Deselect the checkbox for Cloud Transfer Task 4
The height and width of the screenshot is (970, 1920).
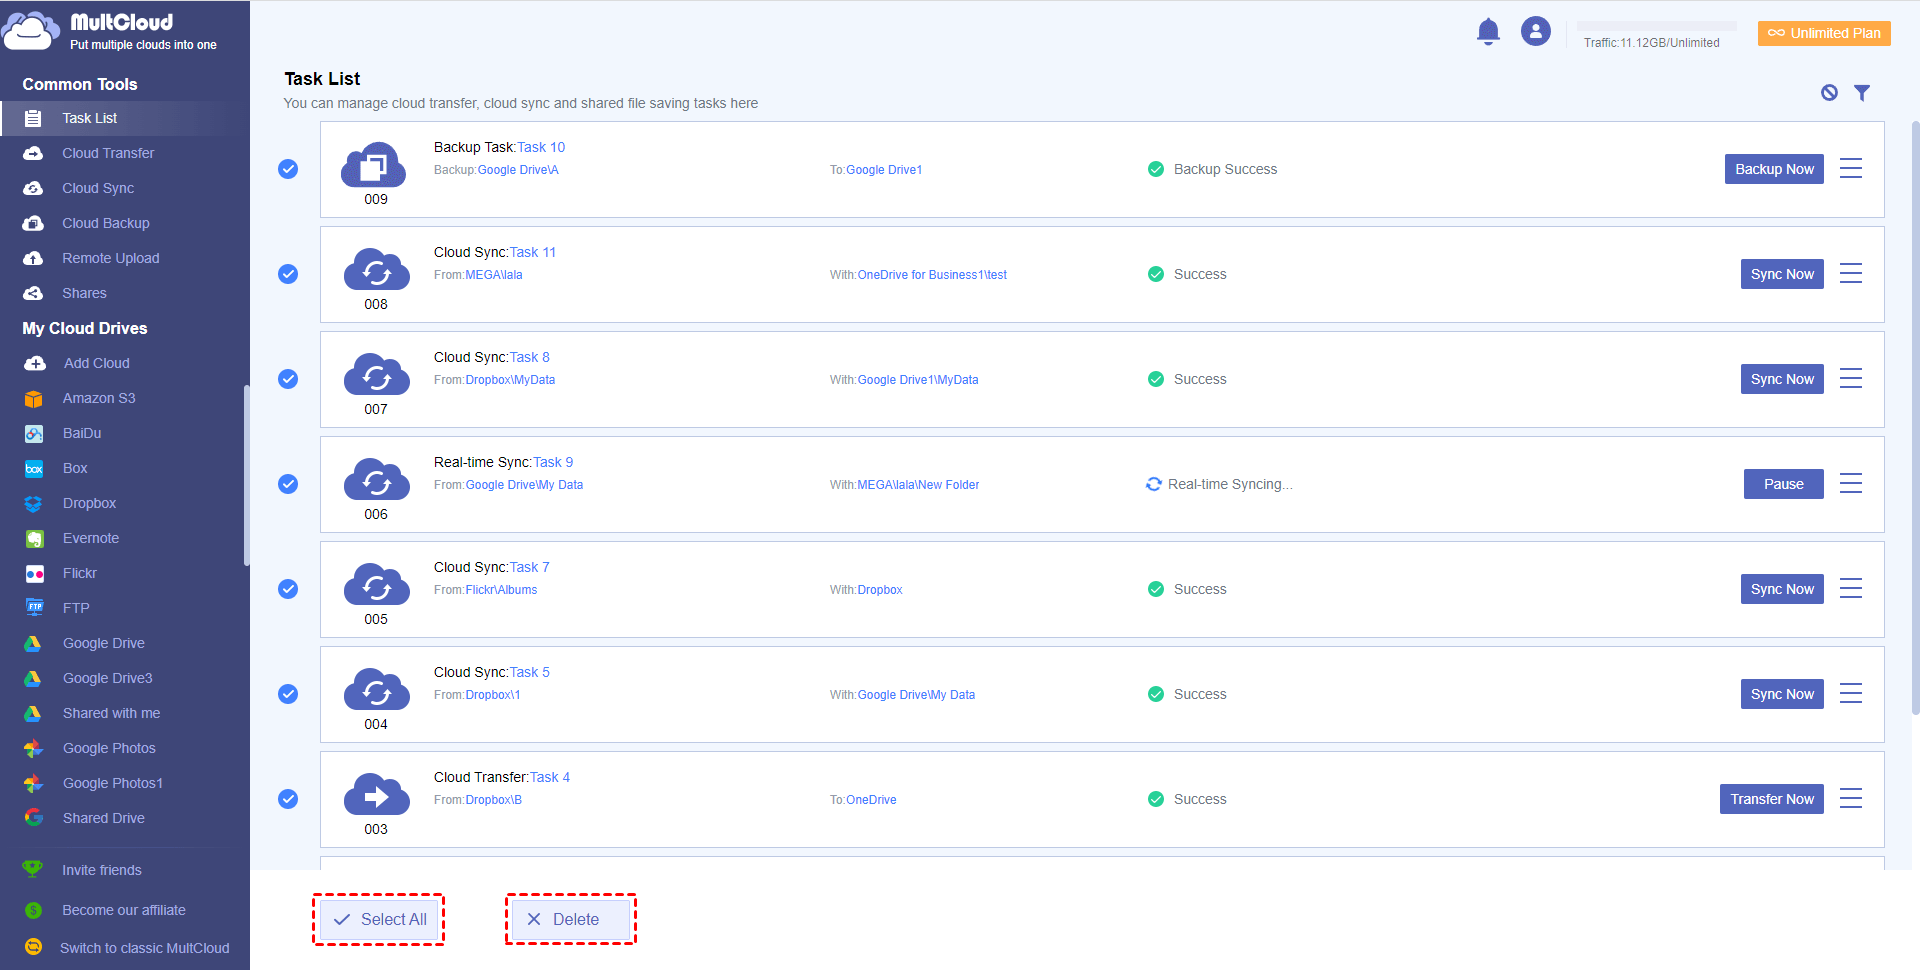[288, 799]
